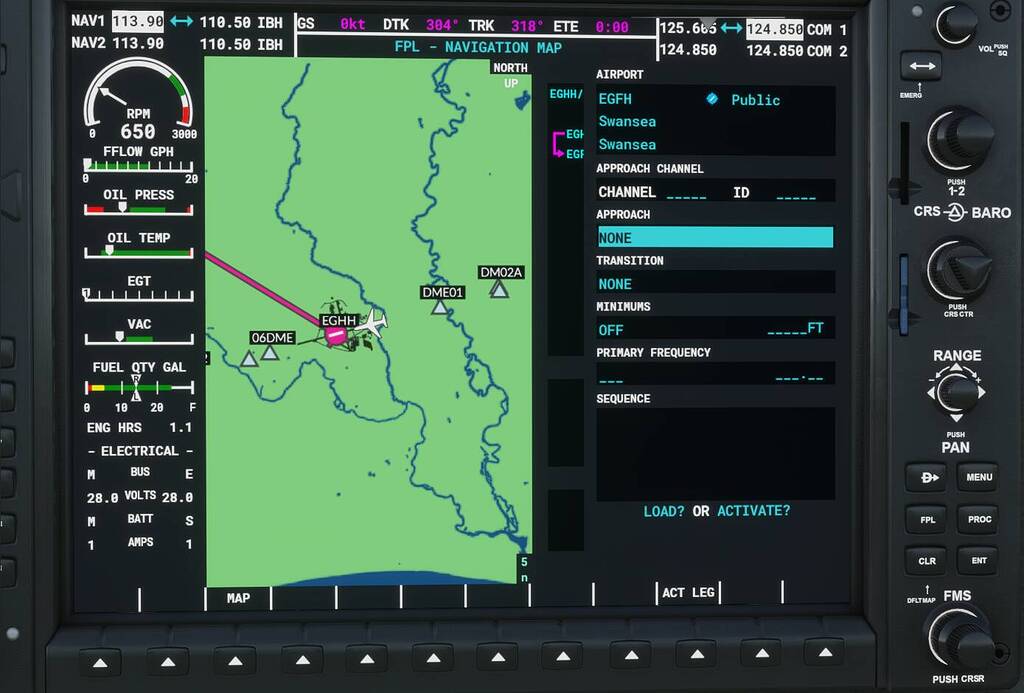
Task: Click the blue airport icon beside EGFH
Action: click(x=710, y=99)
